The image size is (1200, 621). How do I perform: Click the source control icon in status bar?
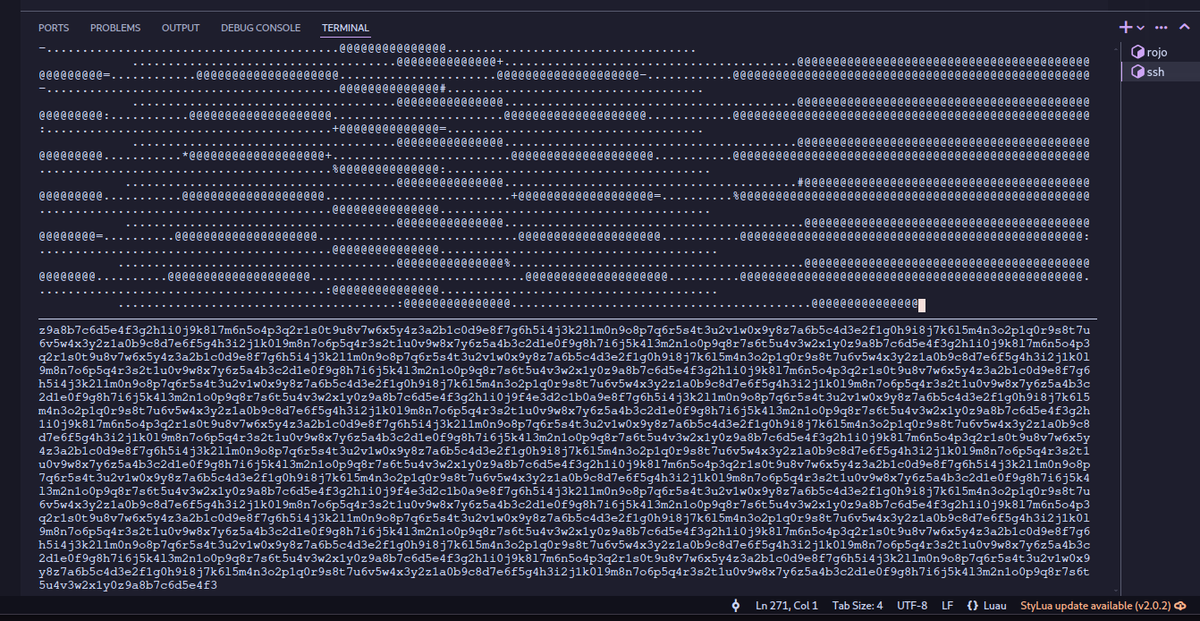pyautogui.click(x=736, y=606)
